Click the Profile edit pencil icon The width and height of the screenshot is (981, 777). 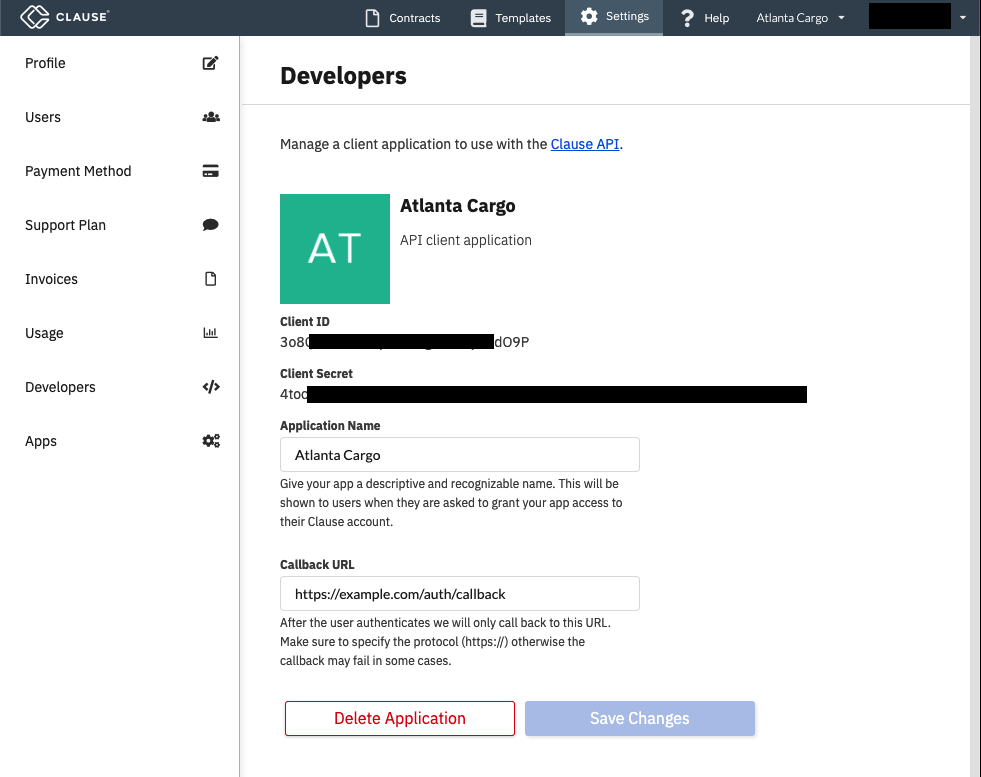[210, 63]
